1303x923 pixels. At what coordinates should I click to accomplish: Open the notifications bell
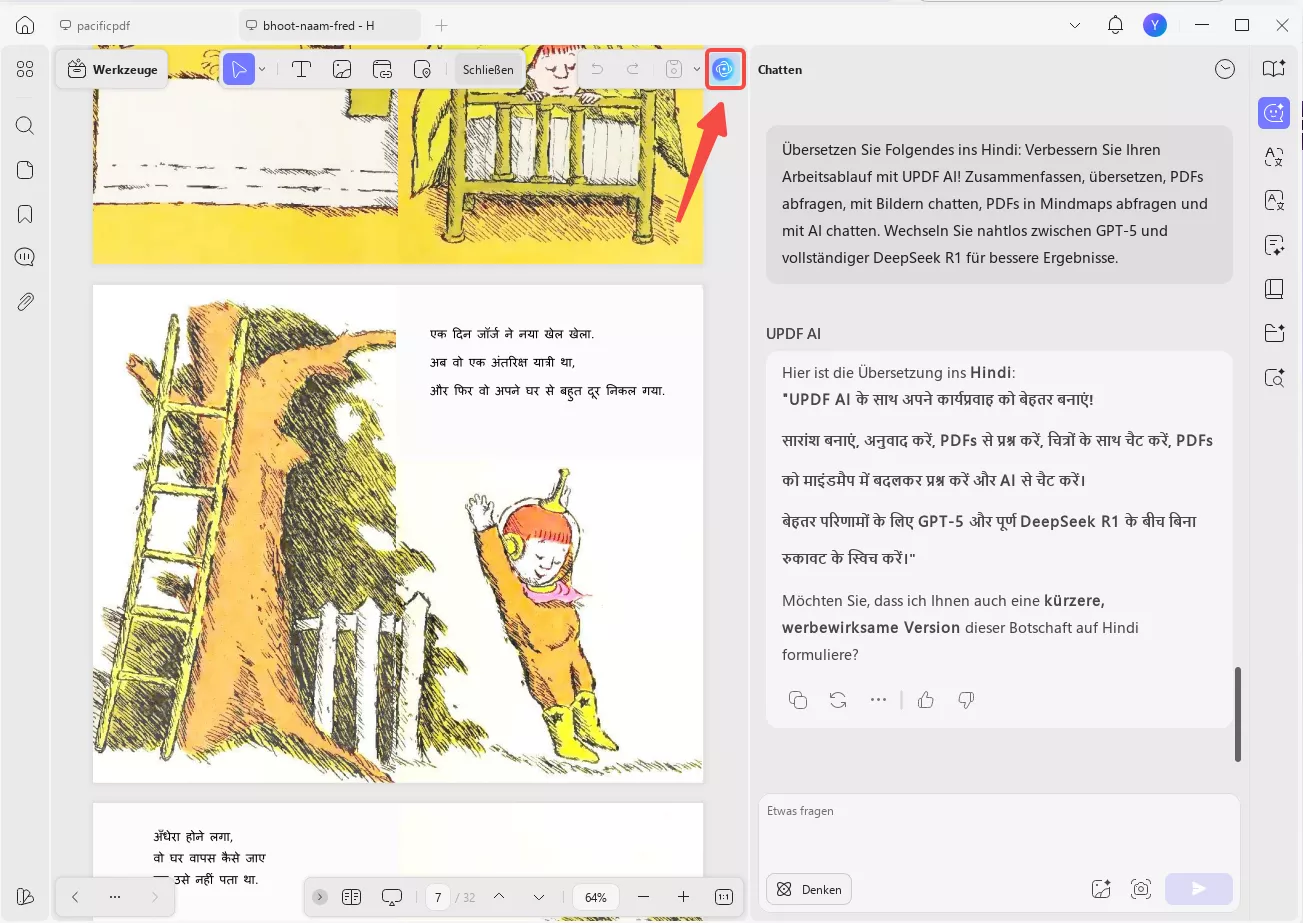click(1115, 25)
